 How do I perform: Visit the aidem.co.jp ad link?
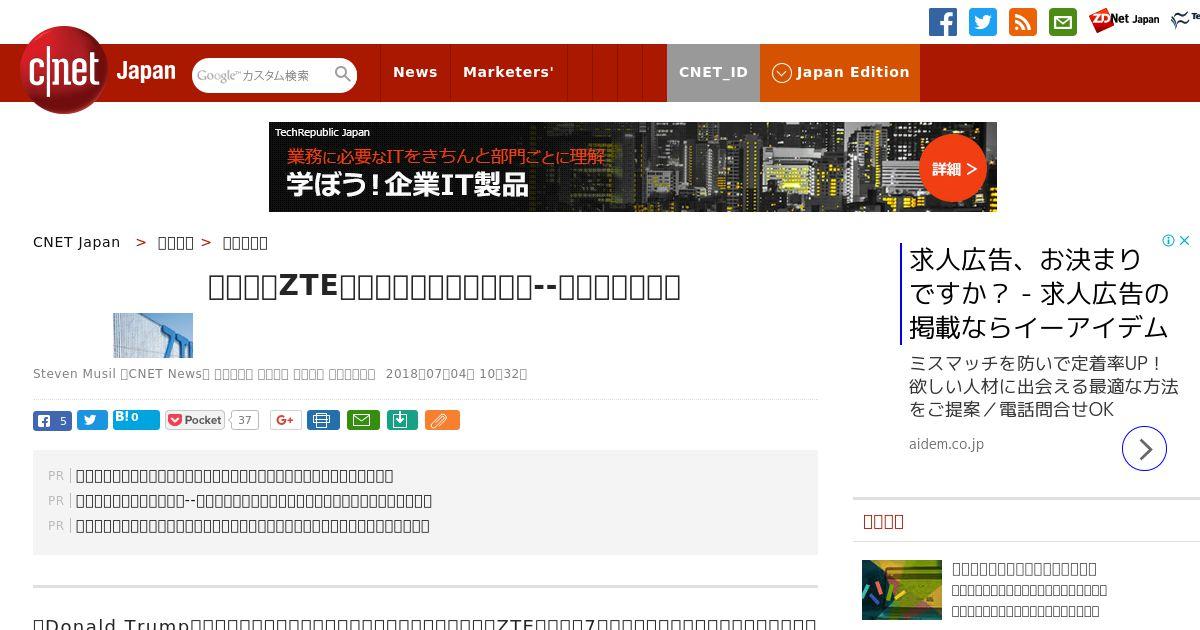(946, 444)
